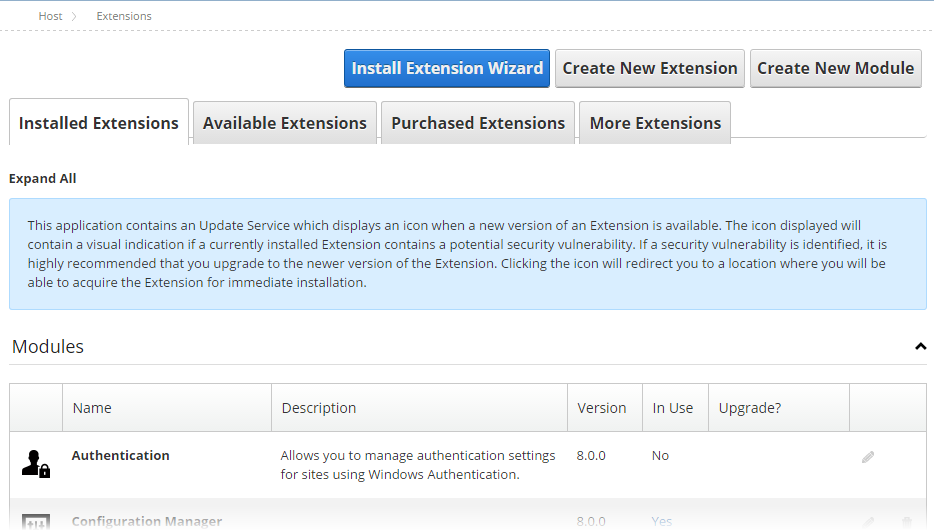Switch to Available Extensions tab
Viewport: 934px width, 531px height.
[285, 123]
